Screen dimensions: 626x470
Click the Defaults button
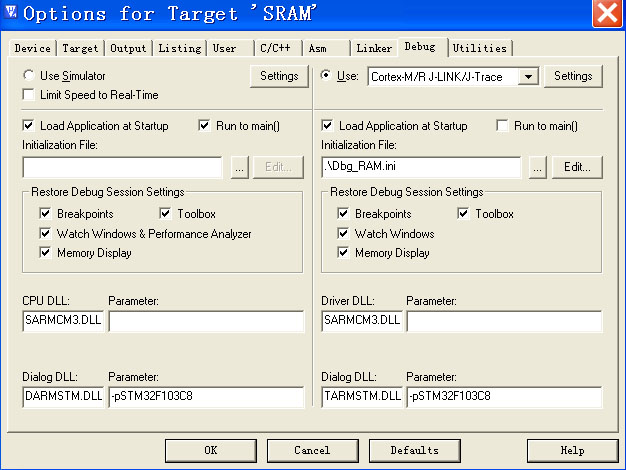coord(414,450)
